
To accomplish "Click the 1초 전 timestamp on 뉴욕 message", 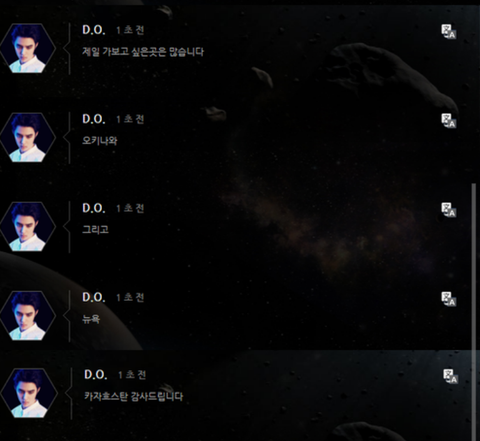I will (130, 297).
